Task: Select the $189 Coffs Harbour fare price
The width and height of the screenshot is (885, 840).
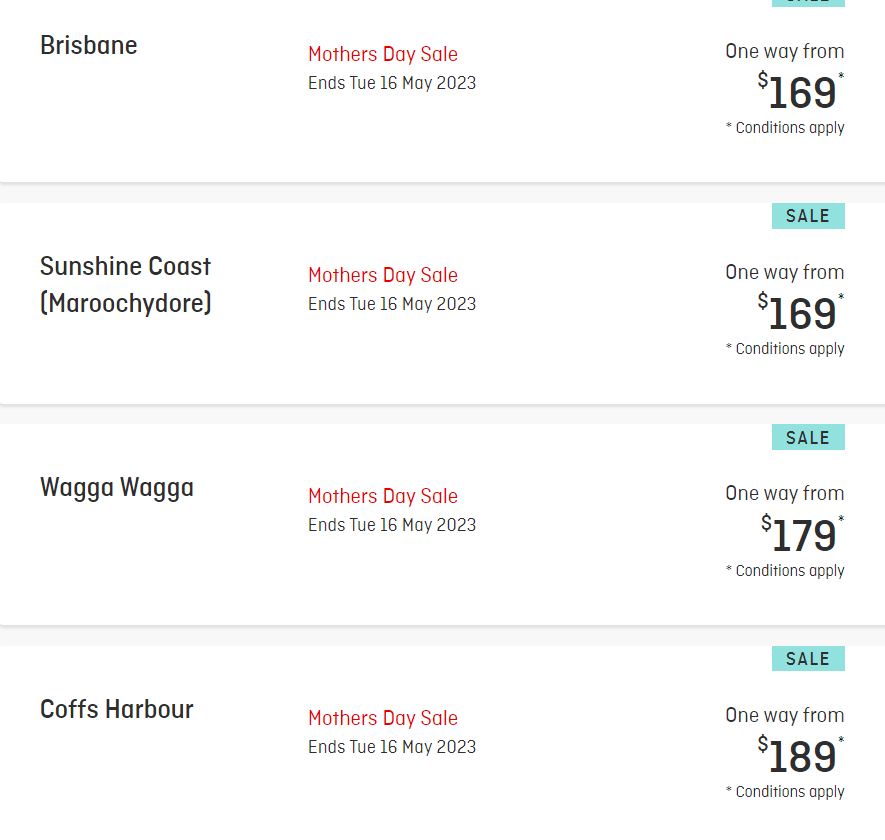Action: pyautogui.click(x=800, y=755)
